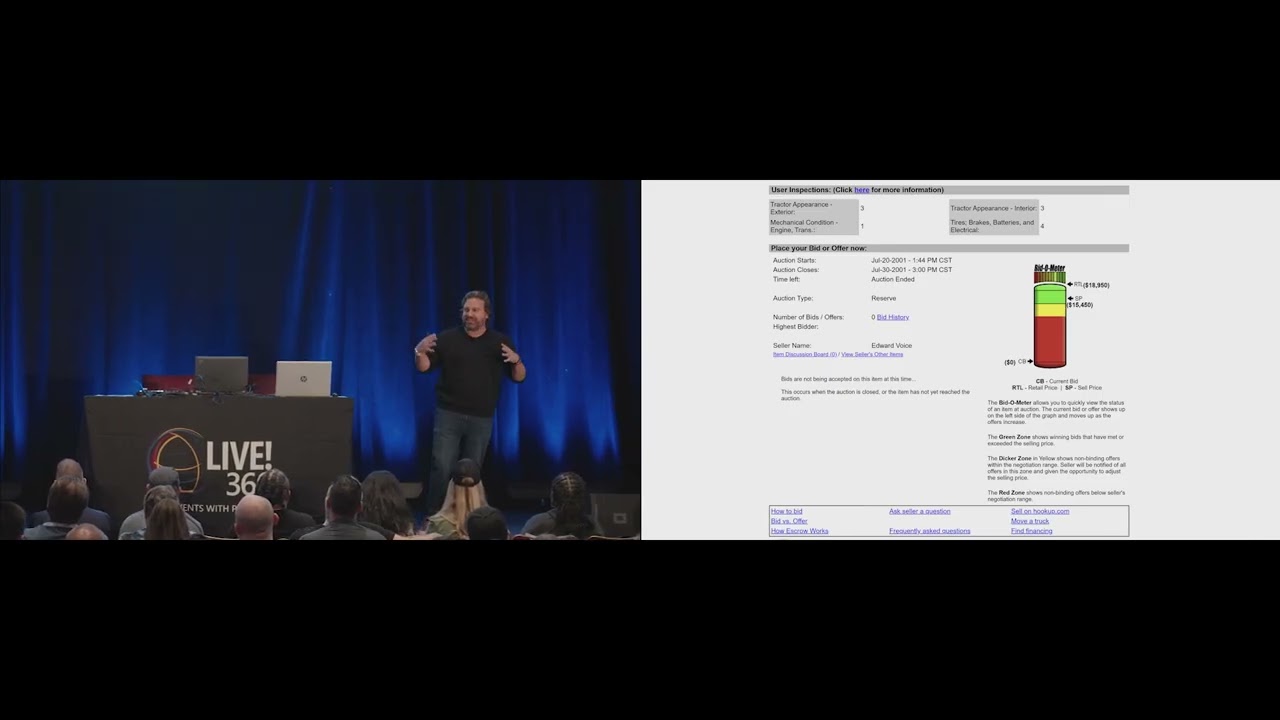Select the '($0)' current bid label

1010,363
